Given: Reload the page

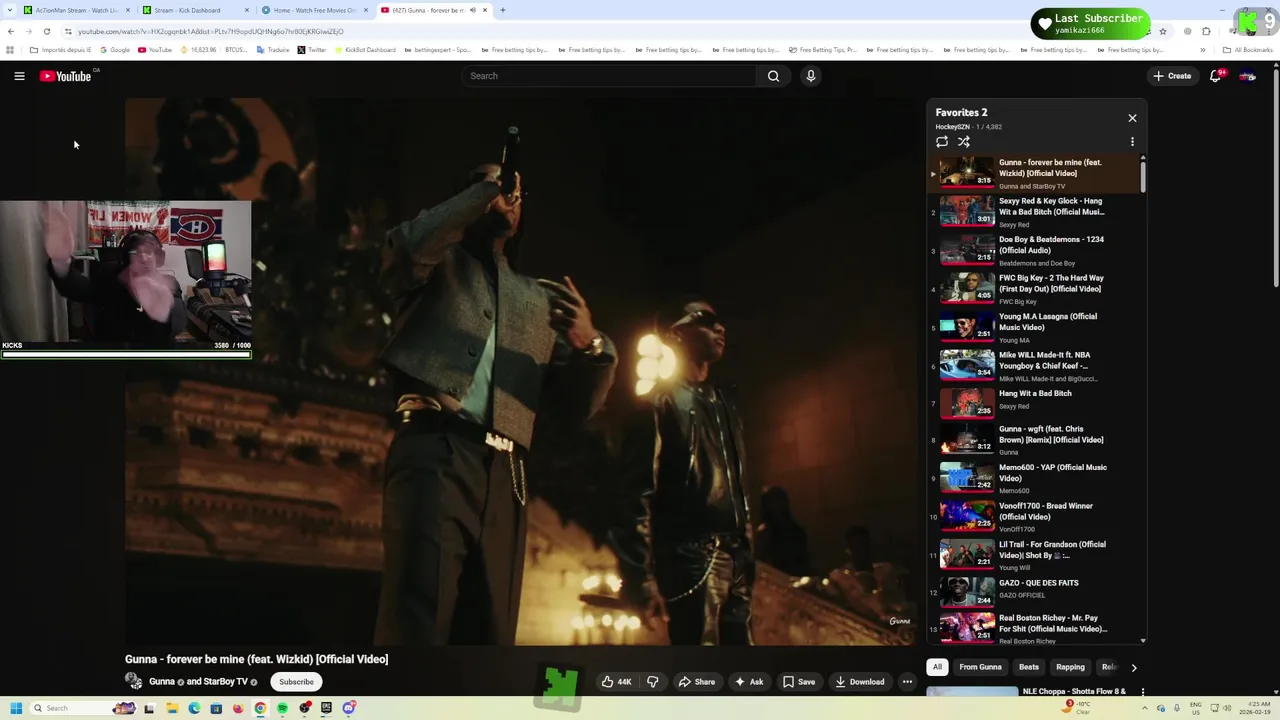Looking at the screenshot, I should click(x=46, y=31).
